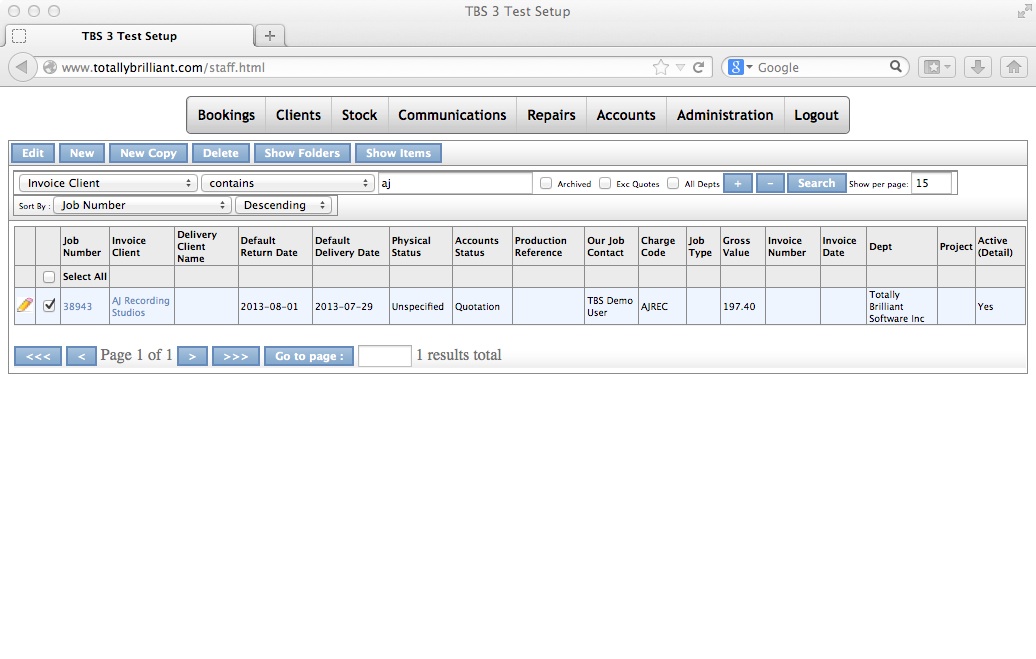1036x659 pixels.
Task: Click the Logout menu item
Action: 816,115
